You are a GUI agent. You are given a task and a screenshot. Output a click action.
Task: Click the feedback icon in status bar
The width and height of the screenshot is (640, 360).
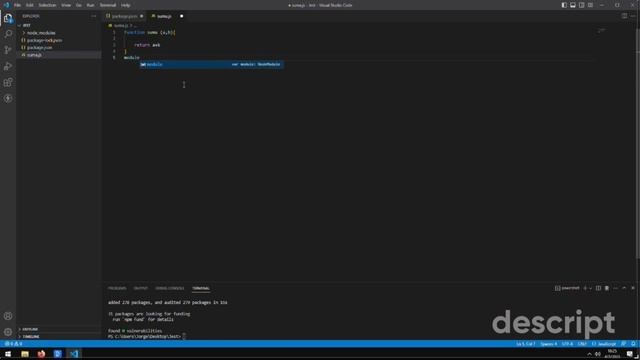click(x=623, y=344)
